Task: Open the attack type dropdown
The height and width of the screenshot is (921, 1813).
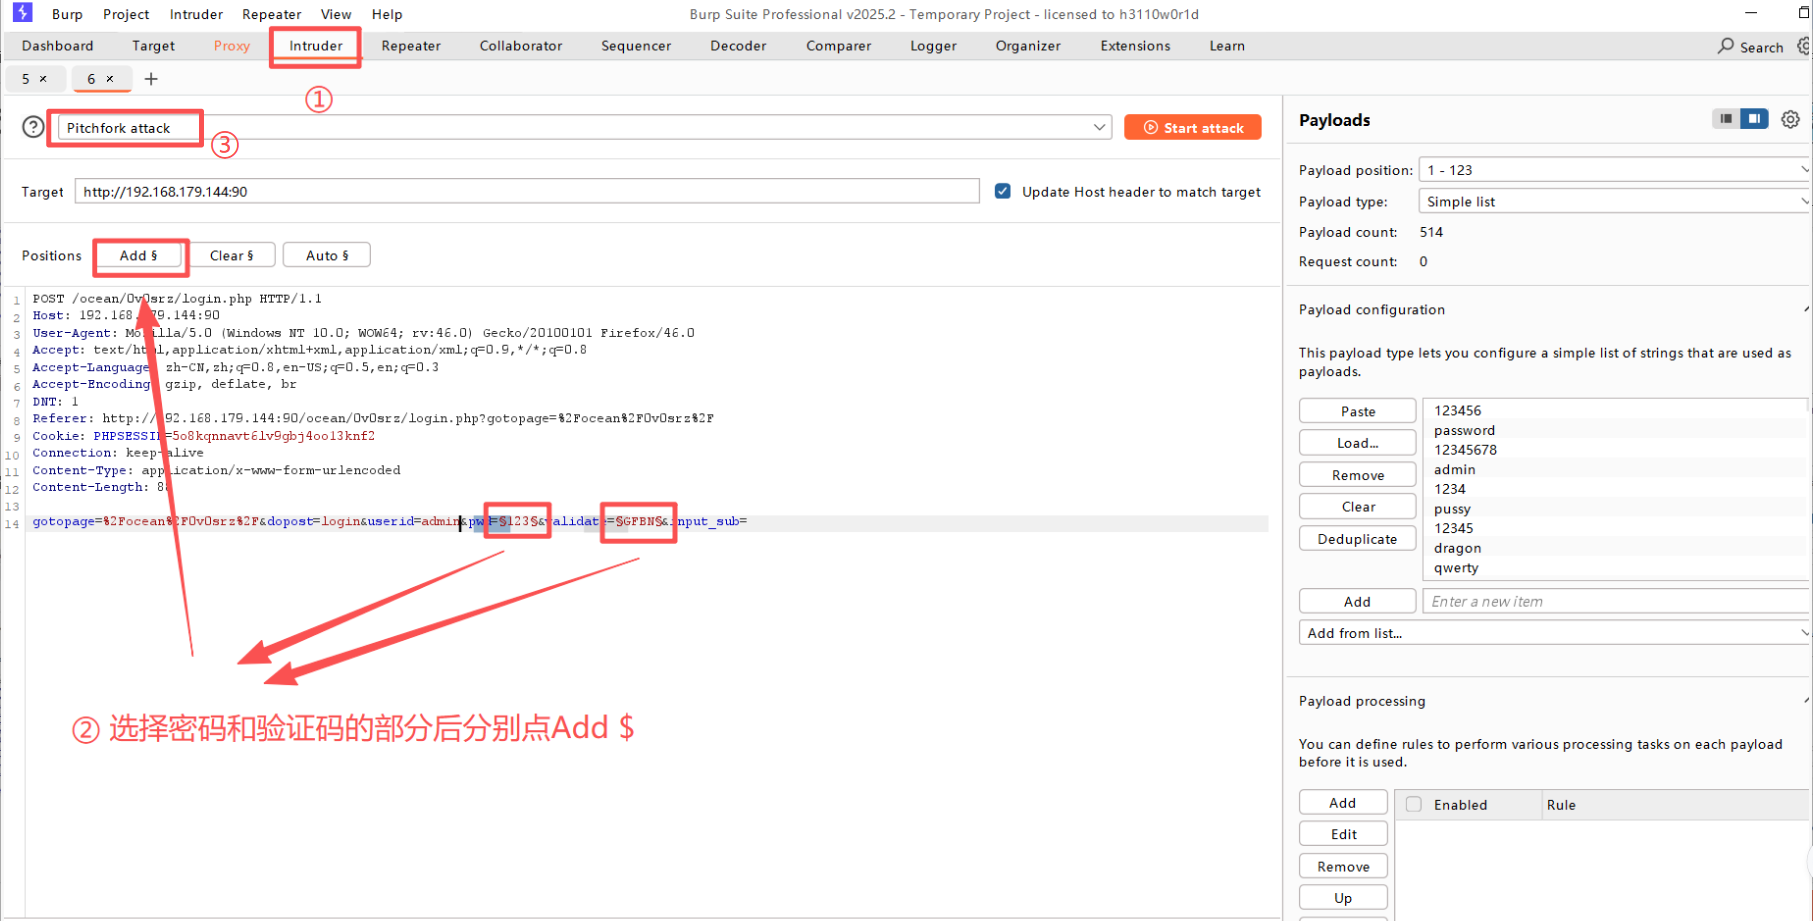Action: [585, 127]
